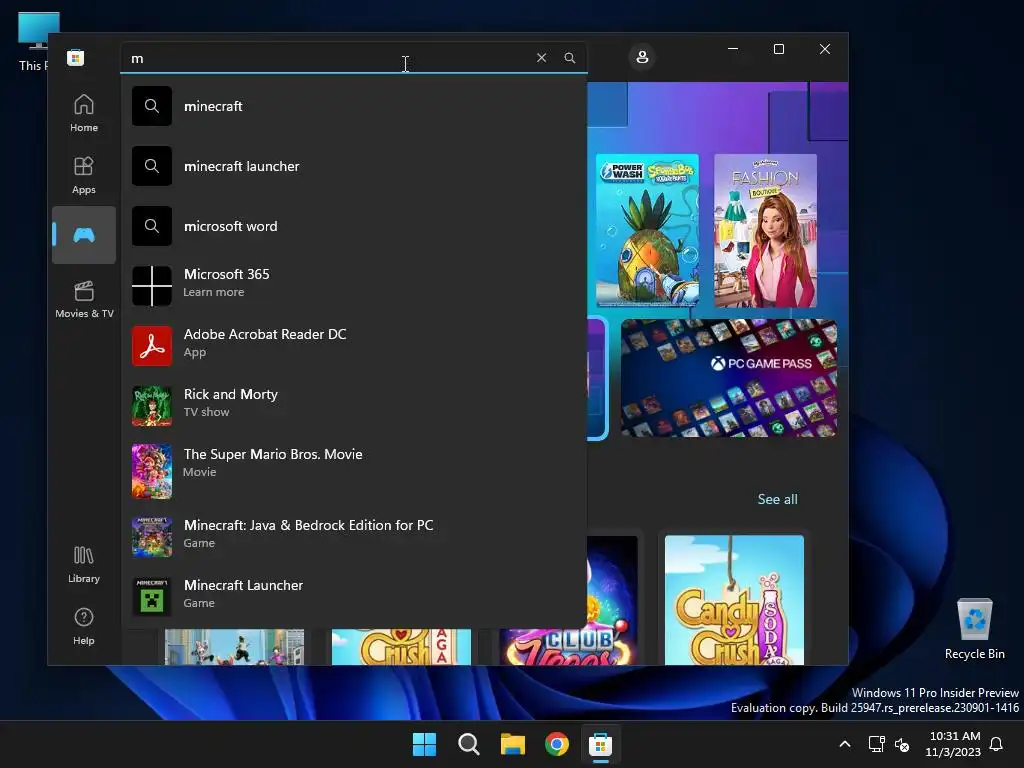
Task: Open the Home section in the sidebar
Action: pos(84,113)
